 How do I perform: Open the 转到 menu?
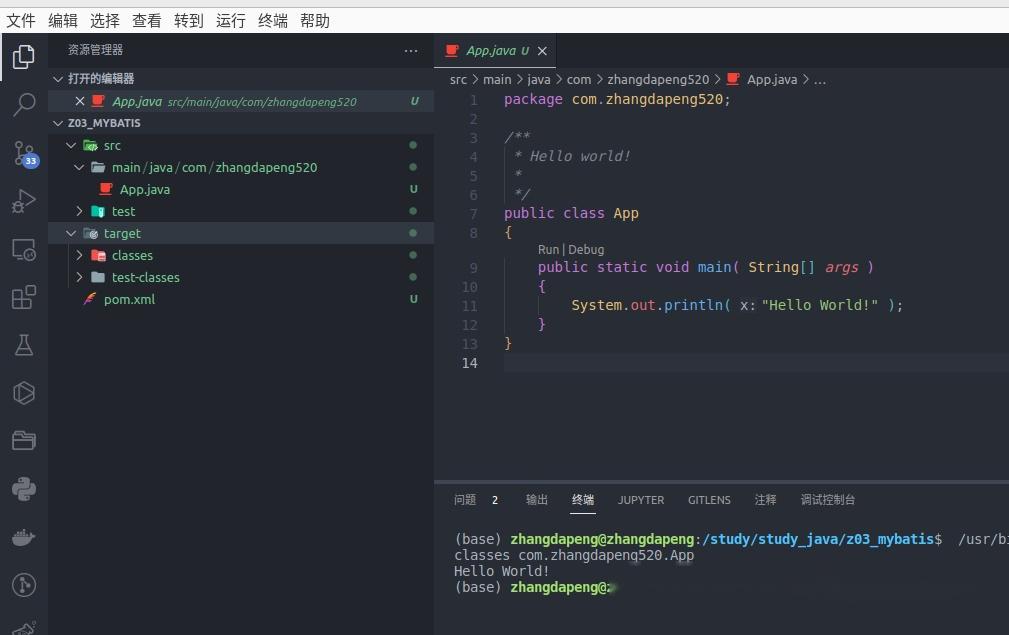(x=189, y=21)
